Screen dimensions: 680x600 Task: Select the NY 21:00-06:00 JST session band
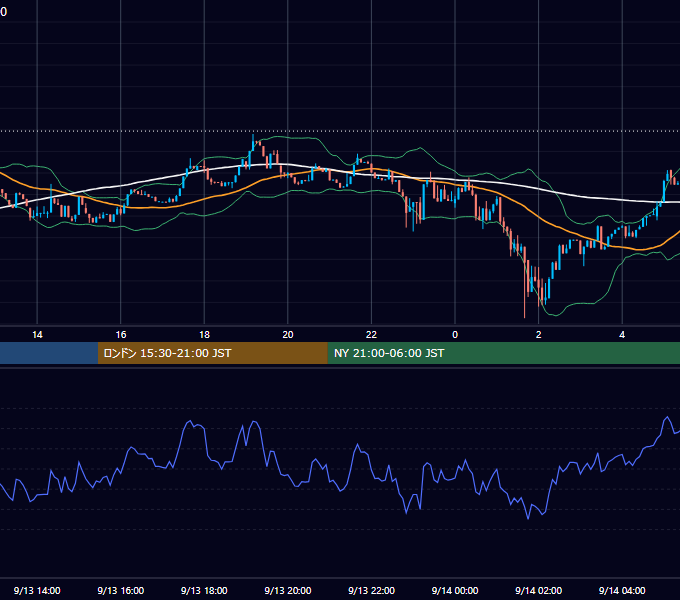[x=503, y=353]
